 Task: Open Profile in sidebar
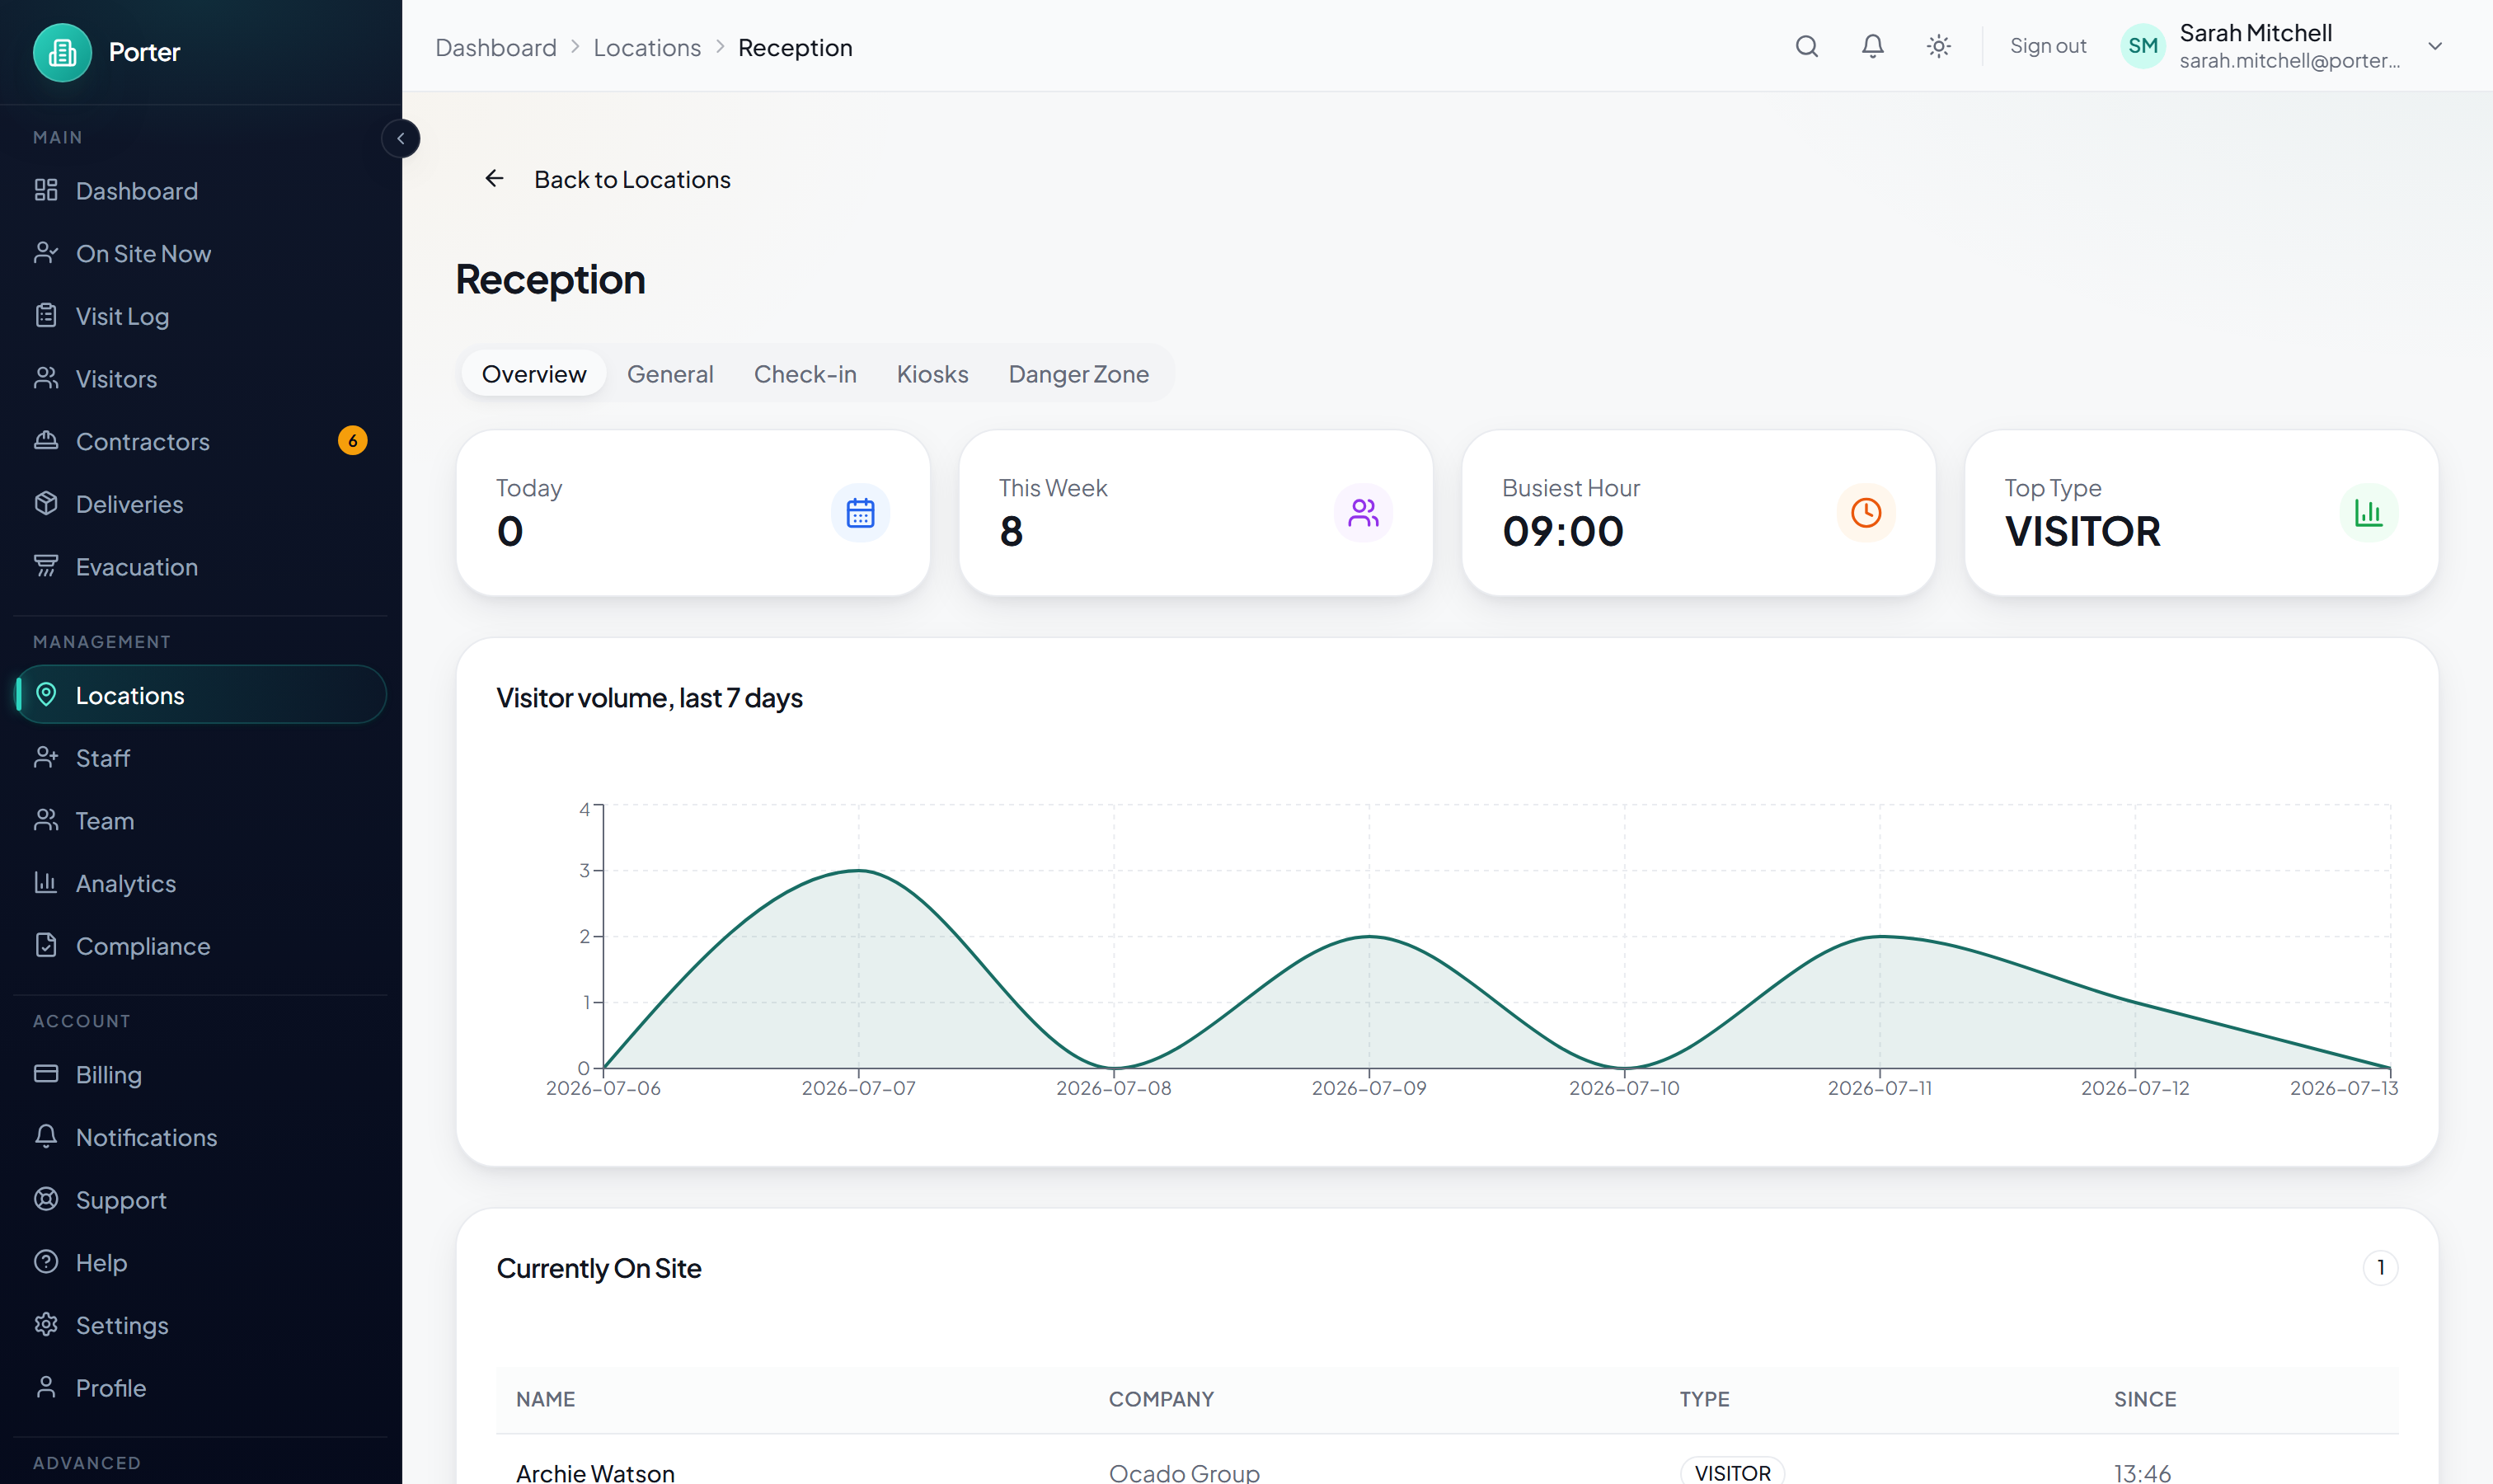tap(201, 1388)
